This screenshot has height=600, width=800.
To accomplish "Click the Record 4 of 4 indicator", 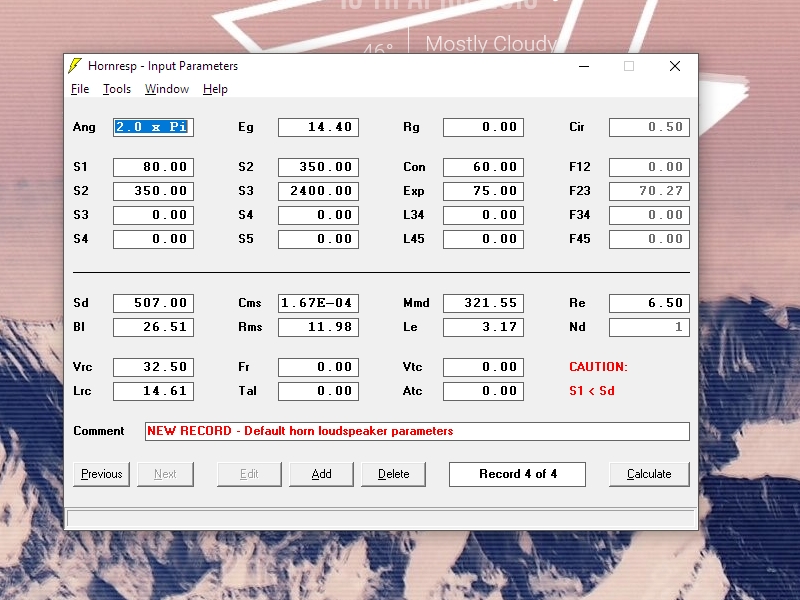I will [517, 474].
